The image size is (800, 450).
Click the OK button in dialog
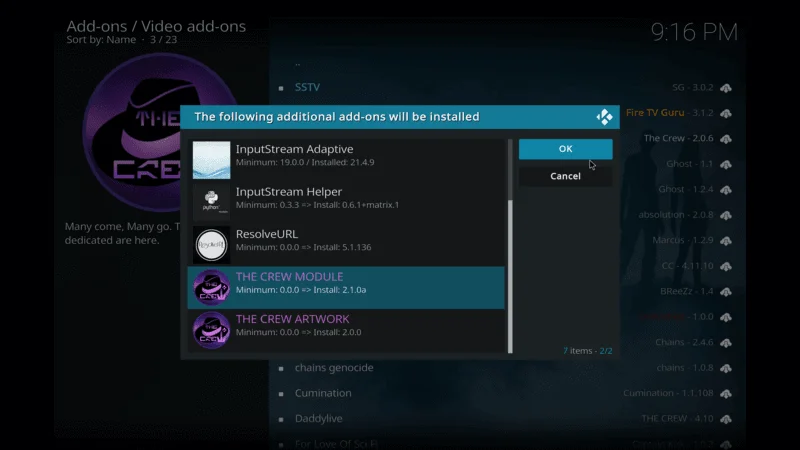pyautogui.click(x=565, y=149)
